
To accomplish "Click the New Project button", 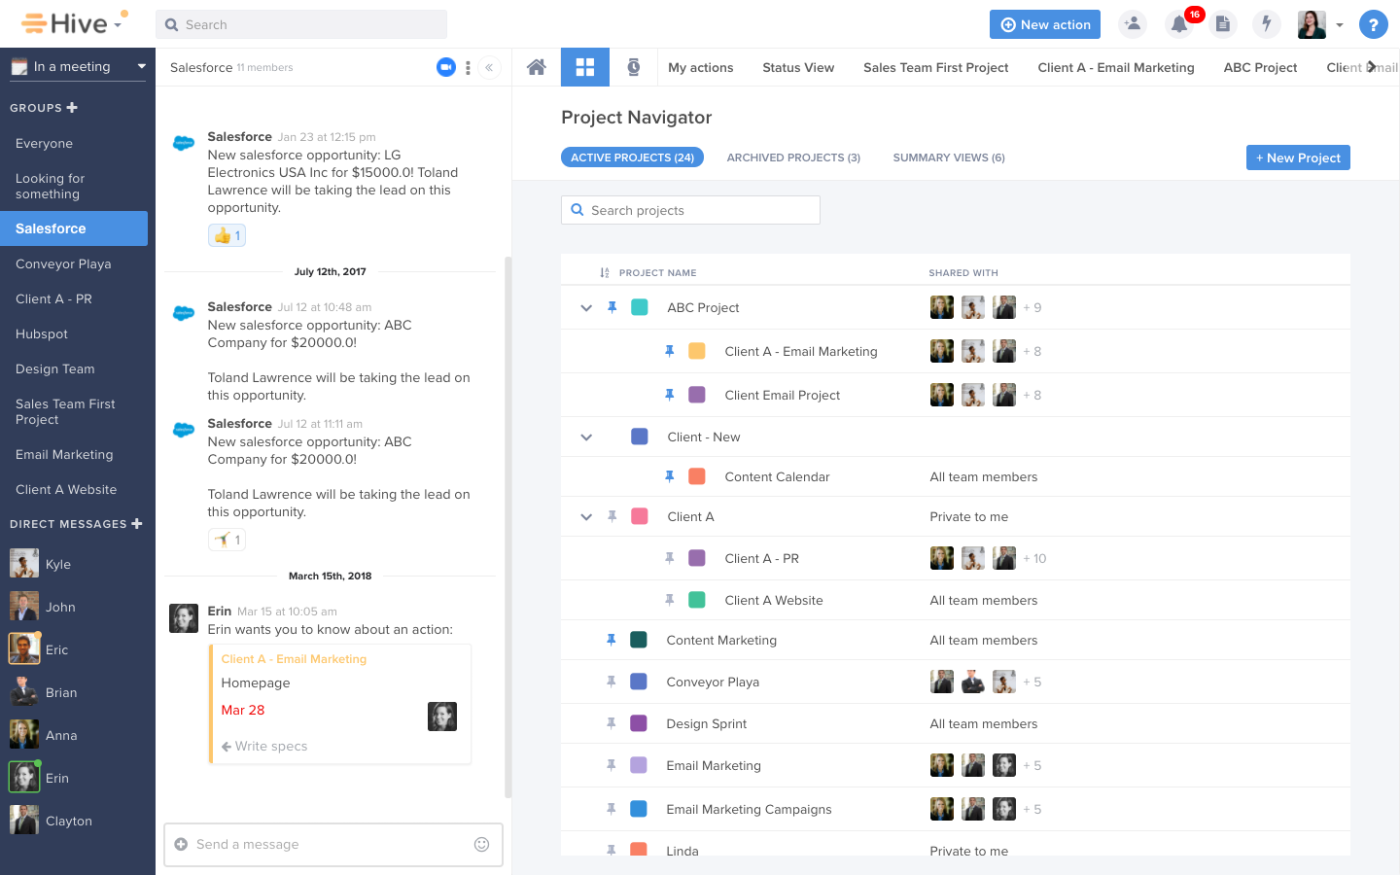I will 1298,157.
